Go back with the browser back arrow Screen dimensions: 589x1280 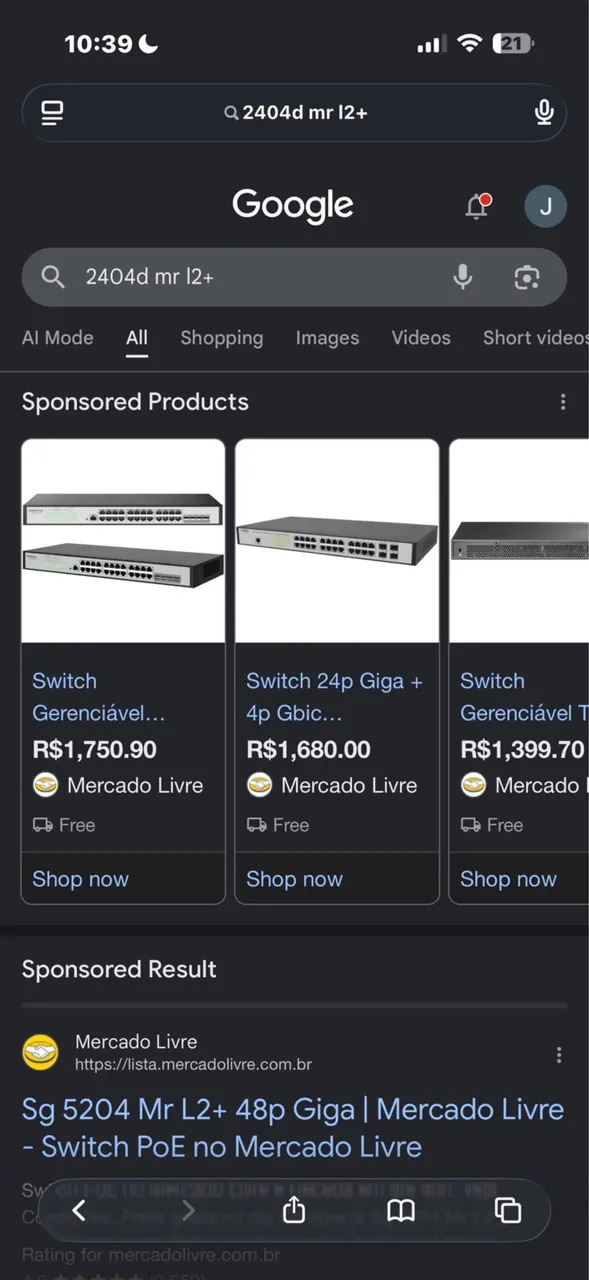point(79,1211)
